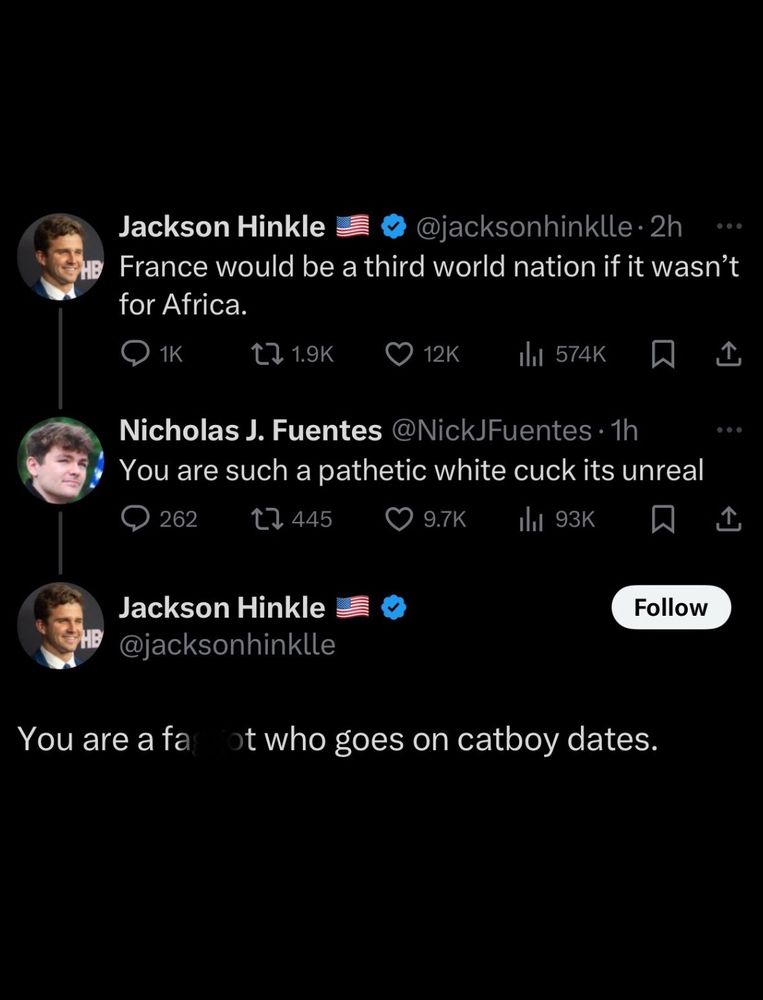Follow Jackson Hinkle

[x=671, y=607]
